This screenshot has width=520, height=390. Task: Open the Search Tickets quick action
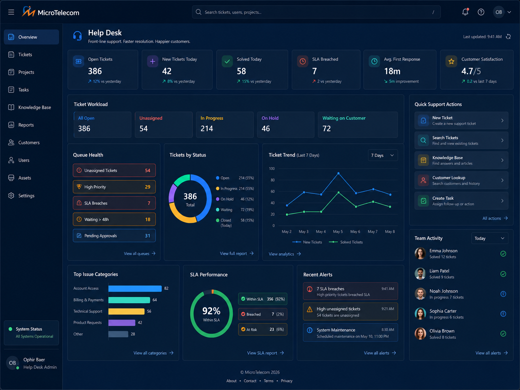point(461,140)
